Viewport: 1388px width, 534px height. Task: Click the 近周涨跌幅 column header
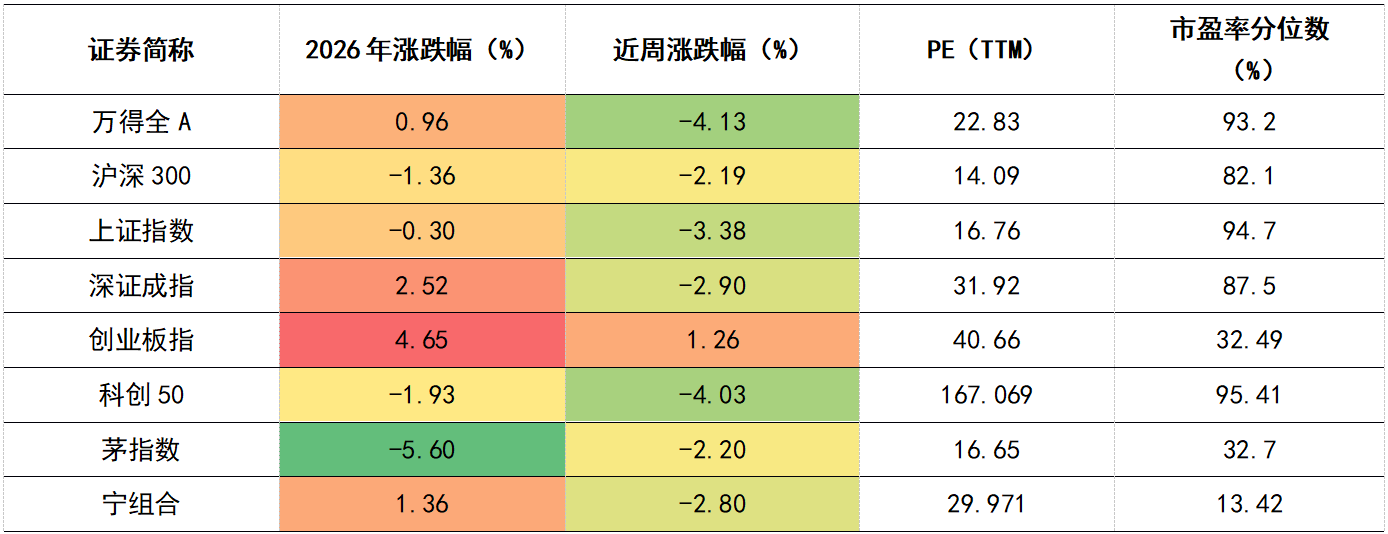tap(711, 50)
